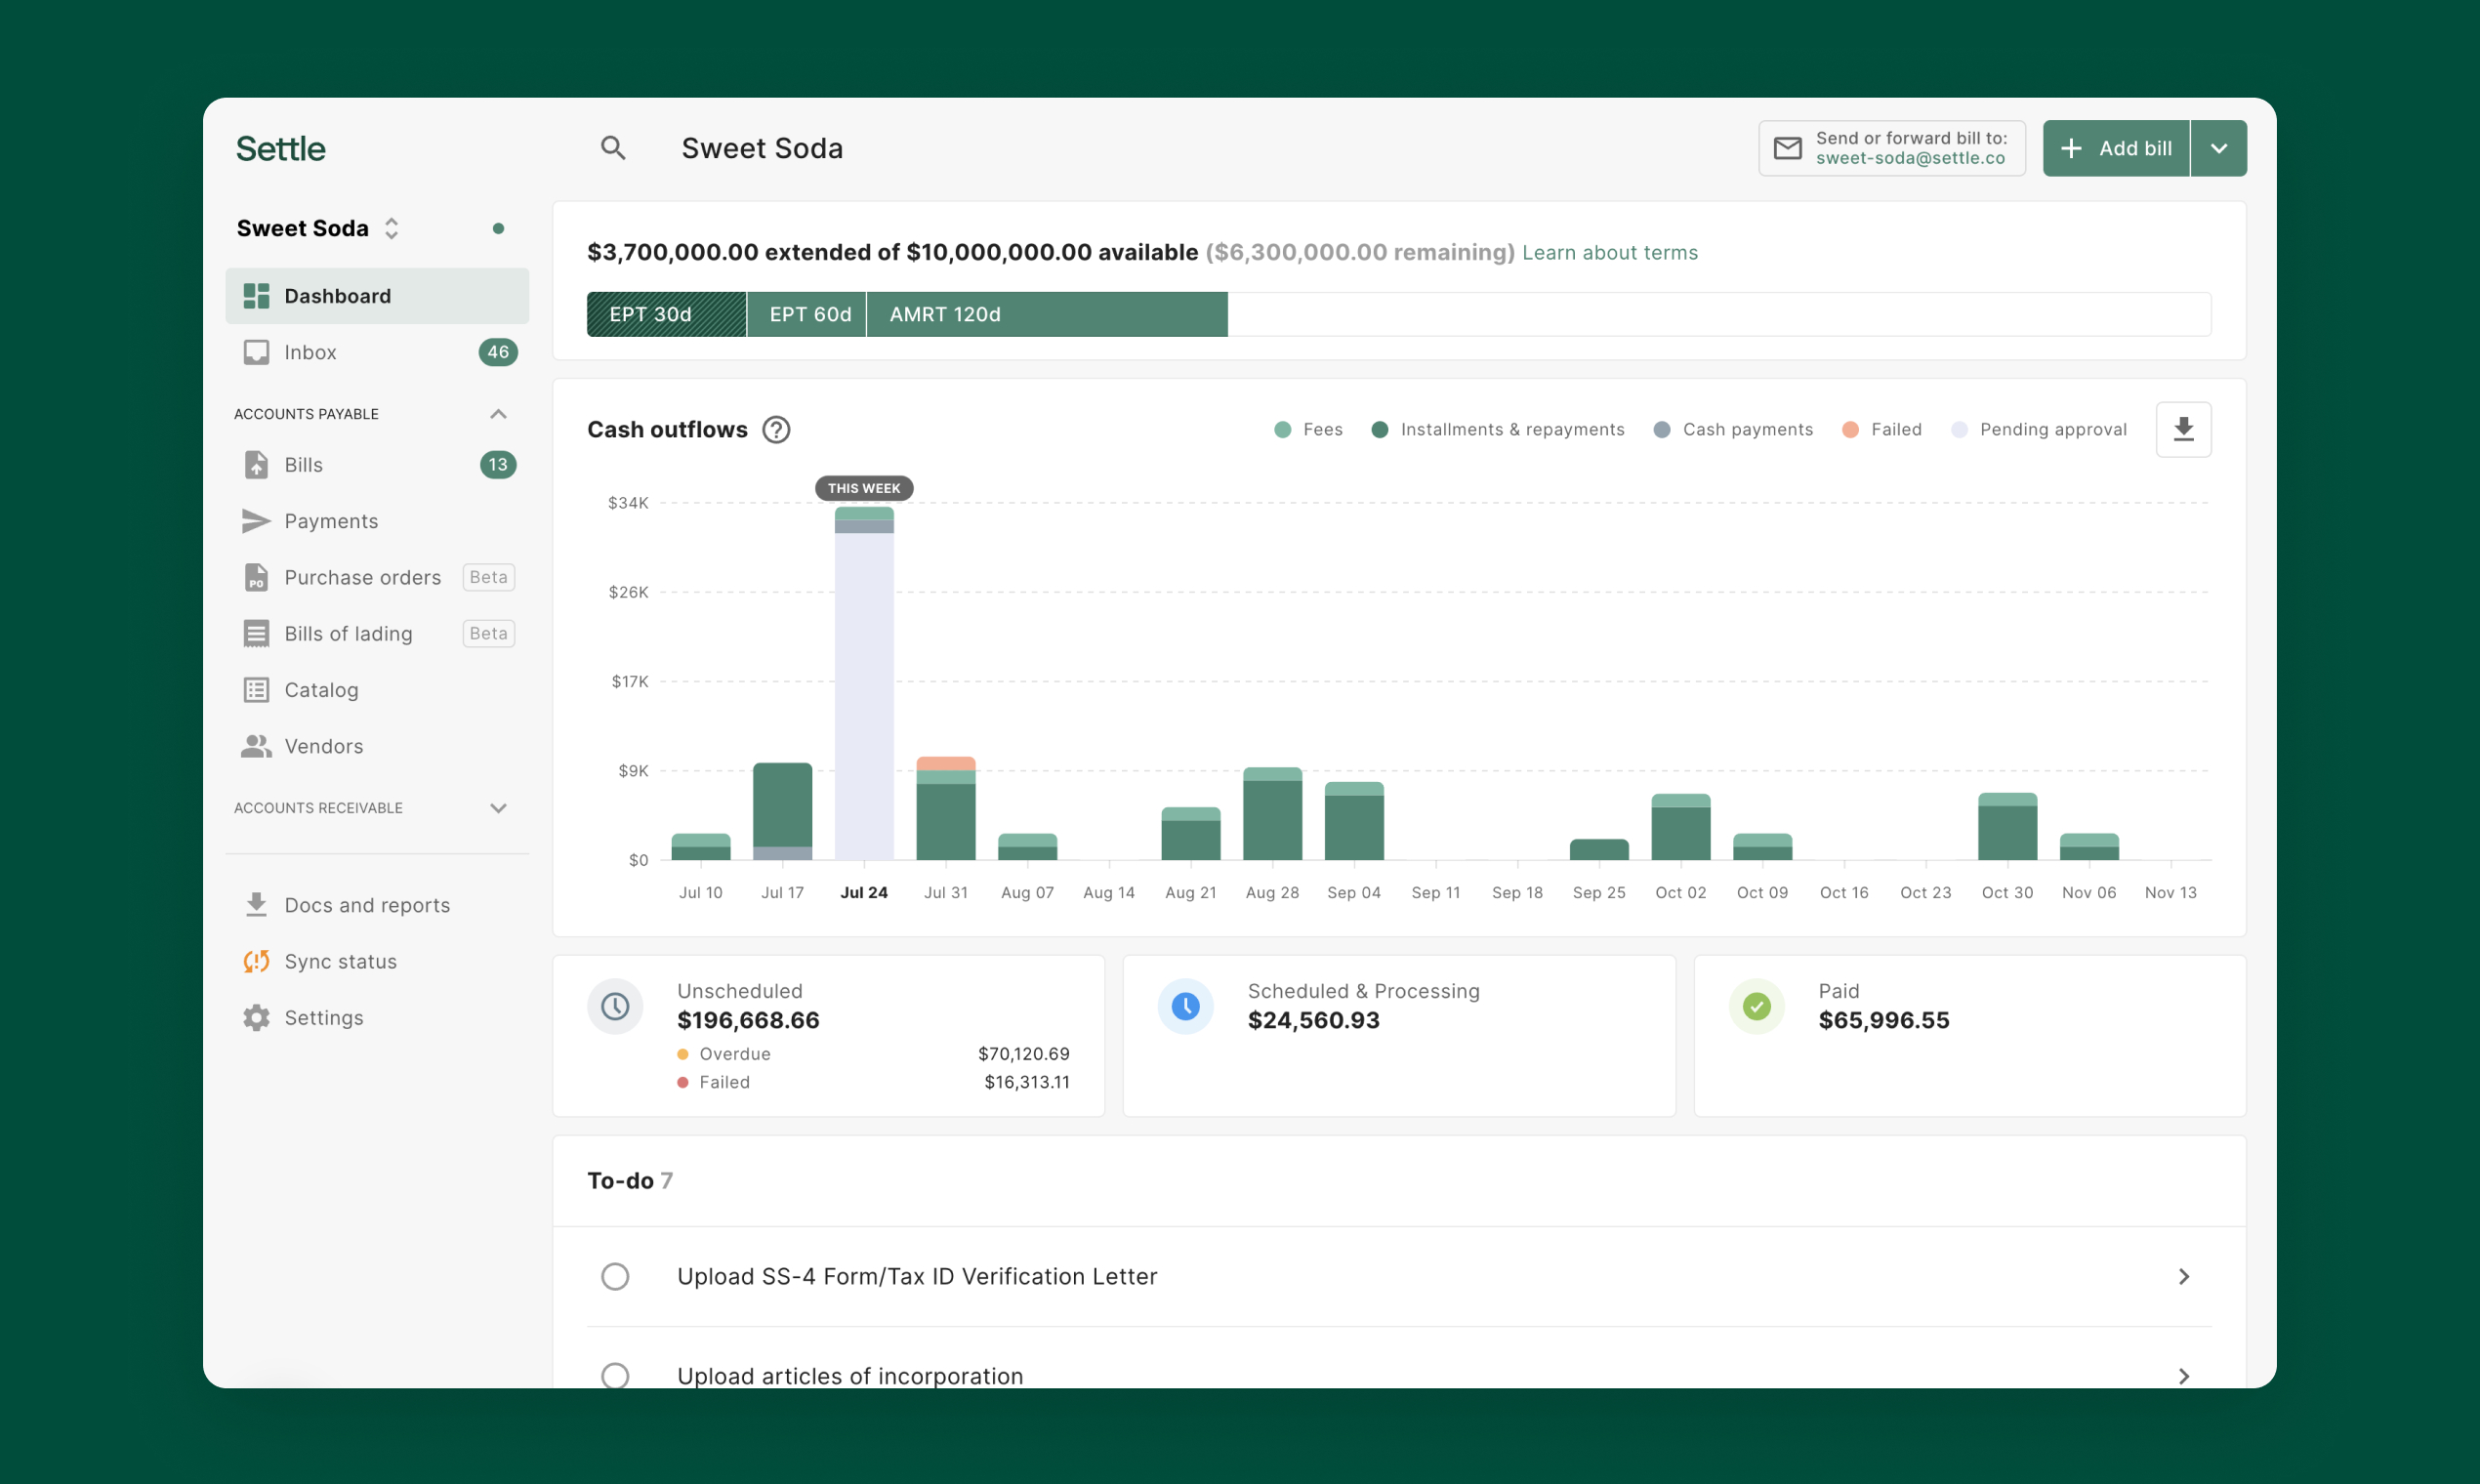
Task: Mark articles of incorporation task done
Action: (615, 1375)
